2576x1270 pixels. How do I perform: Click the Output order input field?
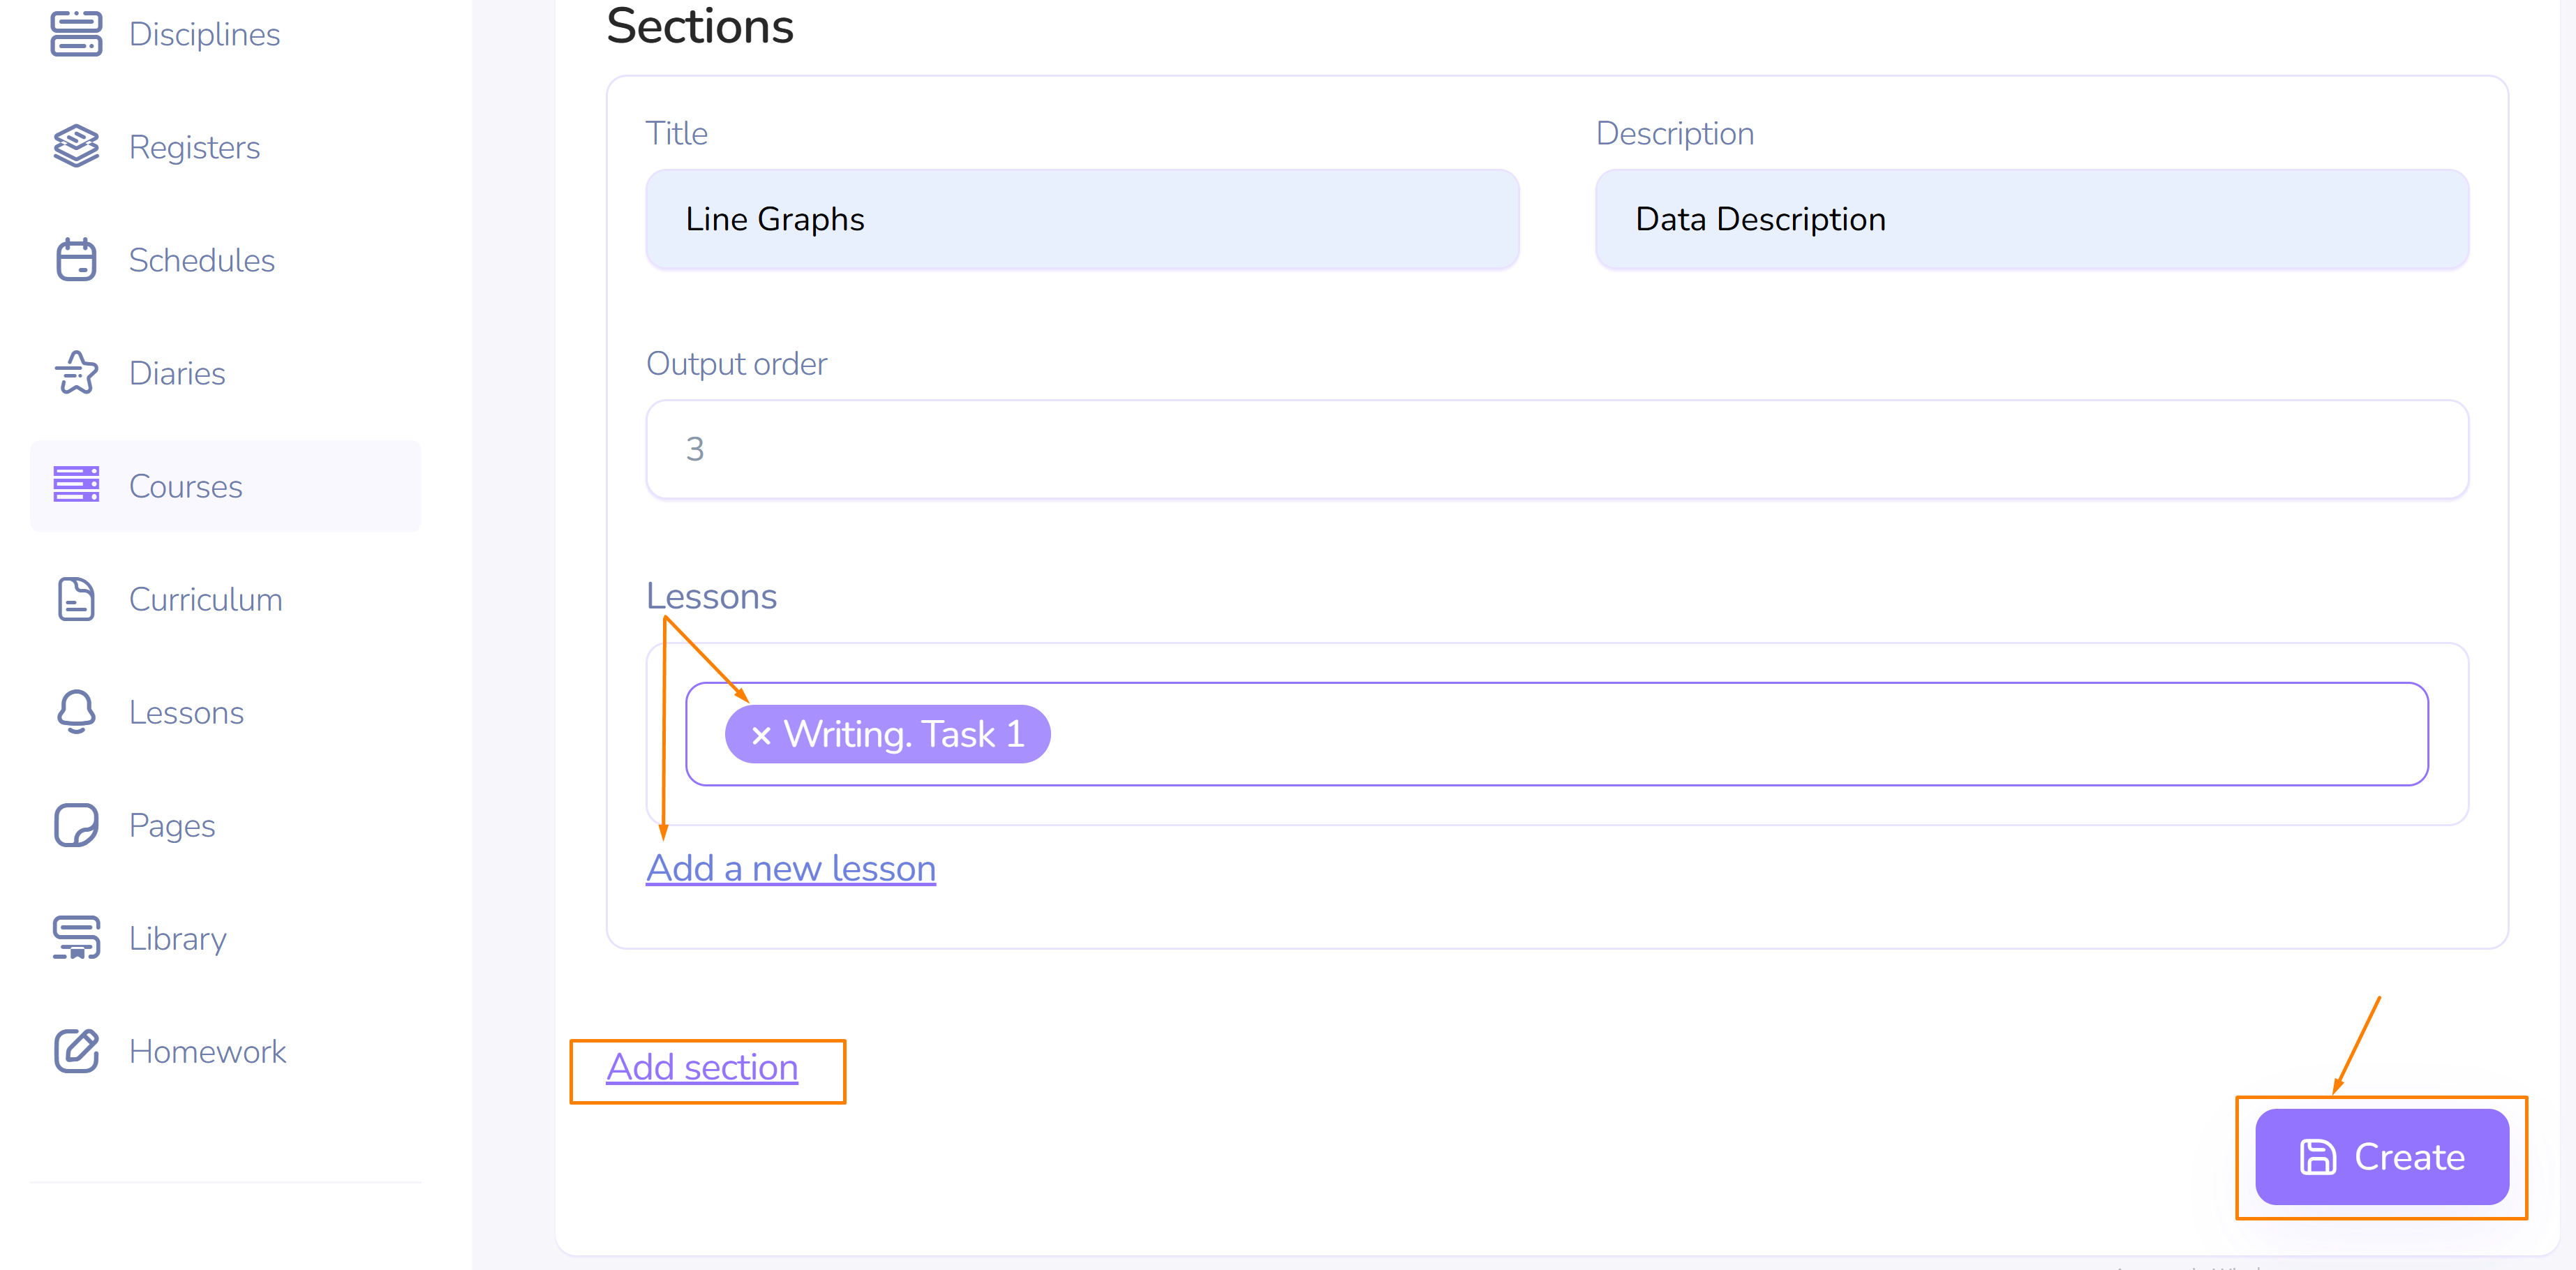[x=1556, y=449]
